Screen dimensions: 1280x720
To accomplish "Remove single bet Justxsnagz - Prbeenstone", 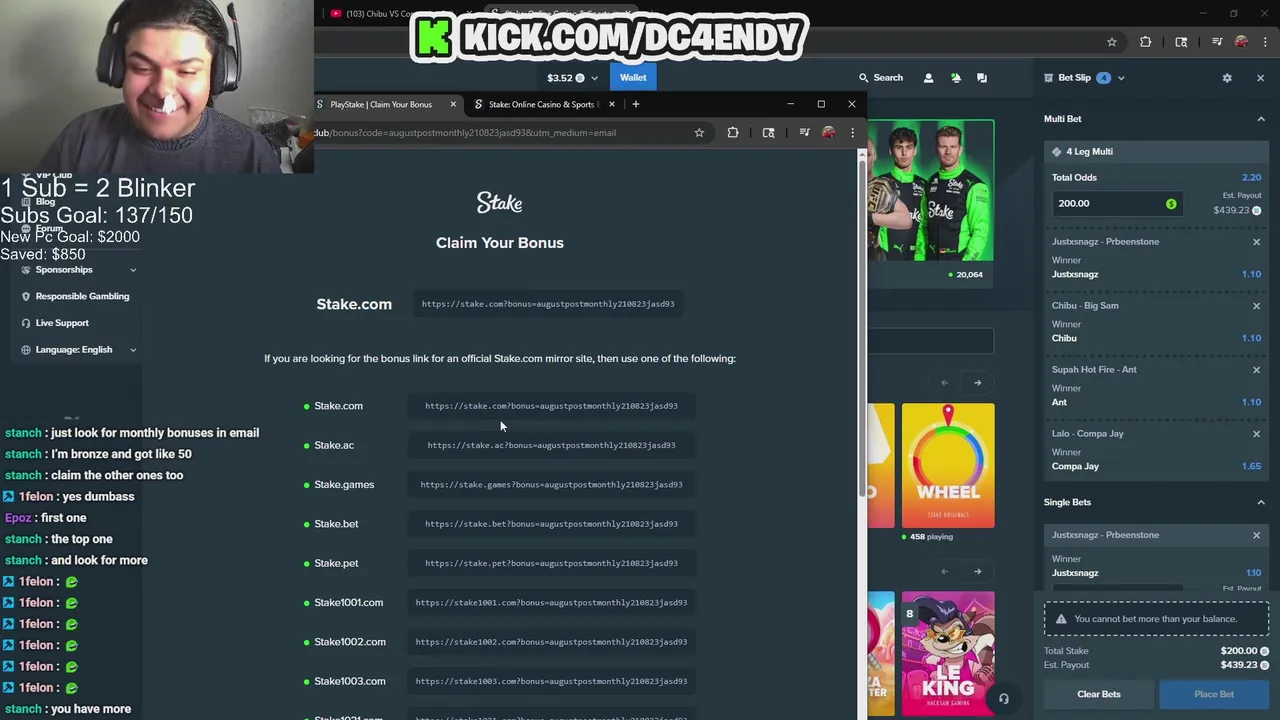I will pos(1257,535).
